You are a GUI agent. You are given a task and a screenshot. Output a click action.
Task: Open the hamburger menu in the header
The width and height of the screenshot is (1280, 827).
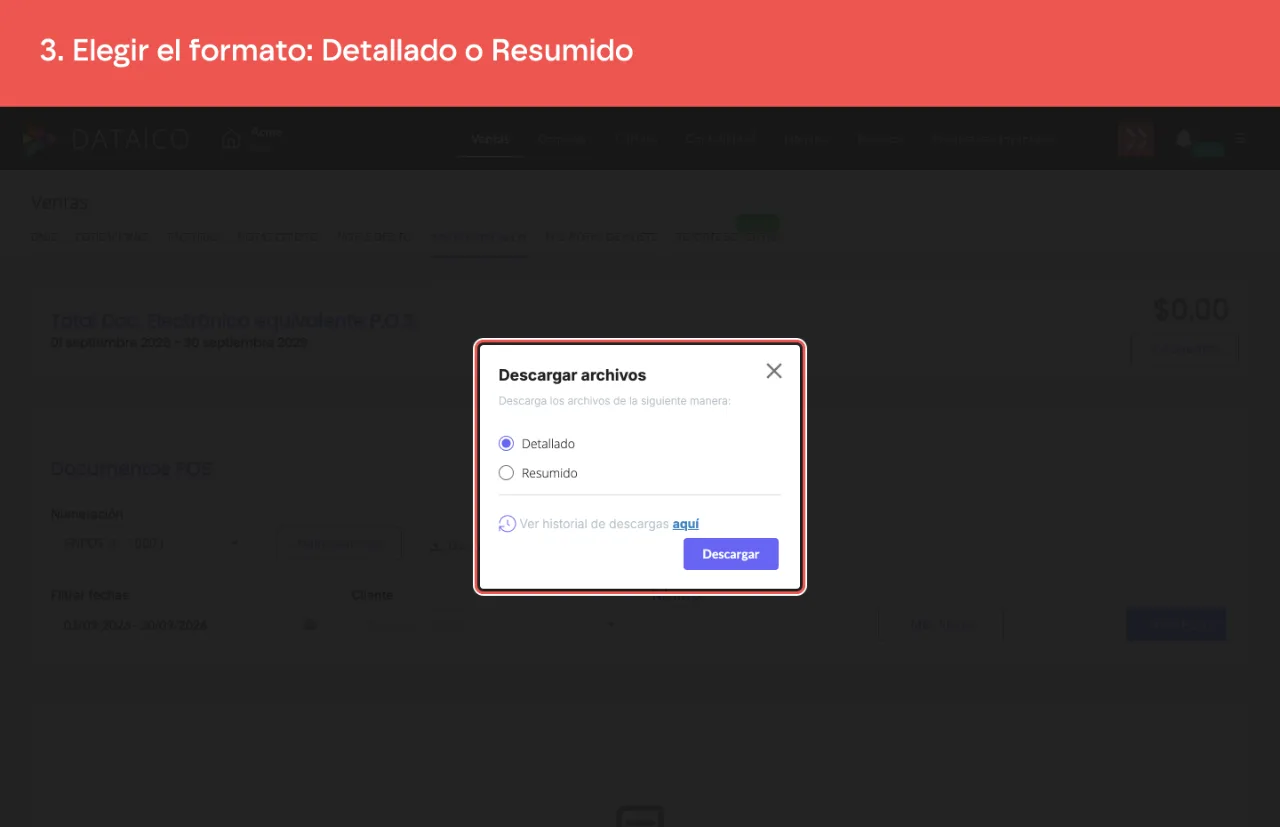click(x=1240, y=139)
